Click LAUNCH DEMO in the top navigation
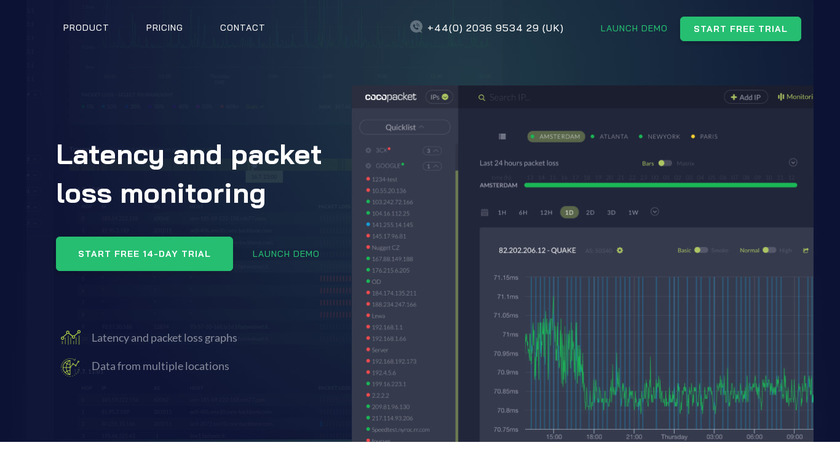 tap(634, 28)
